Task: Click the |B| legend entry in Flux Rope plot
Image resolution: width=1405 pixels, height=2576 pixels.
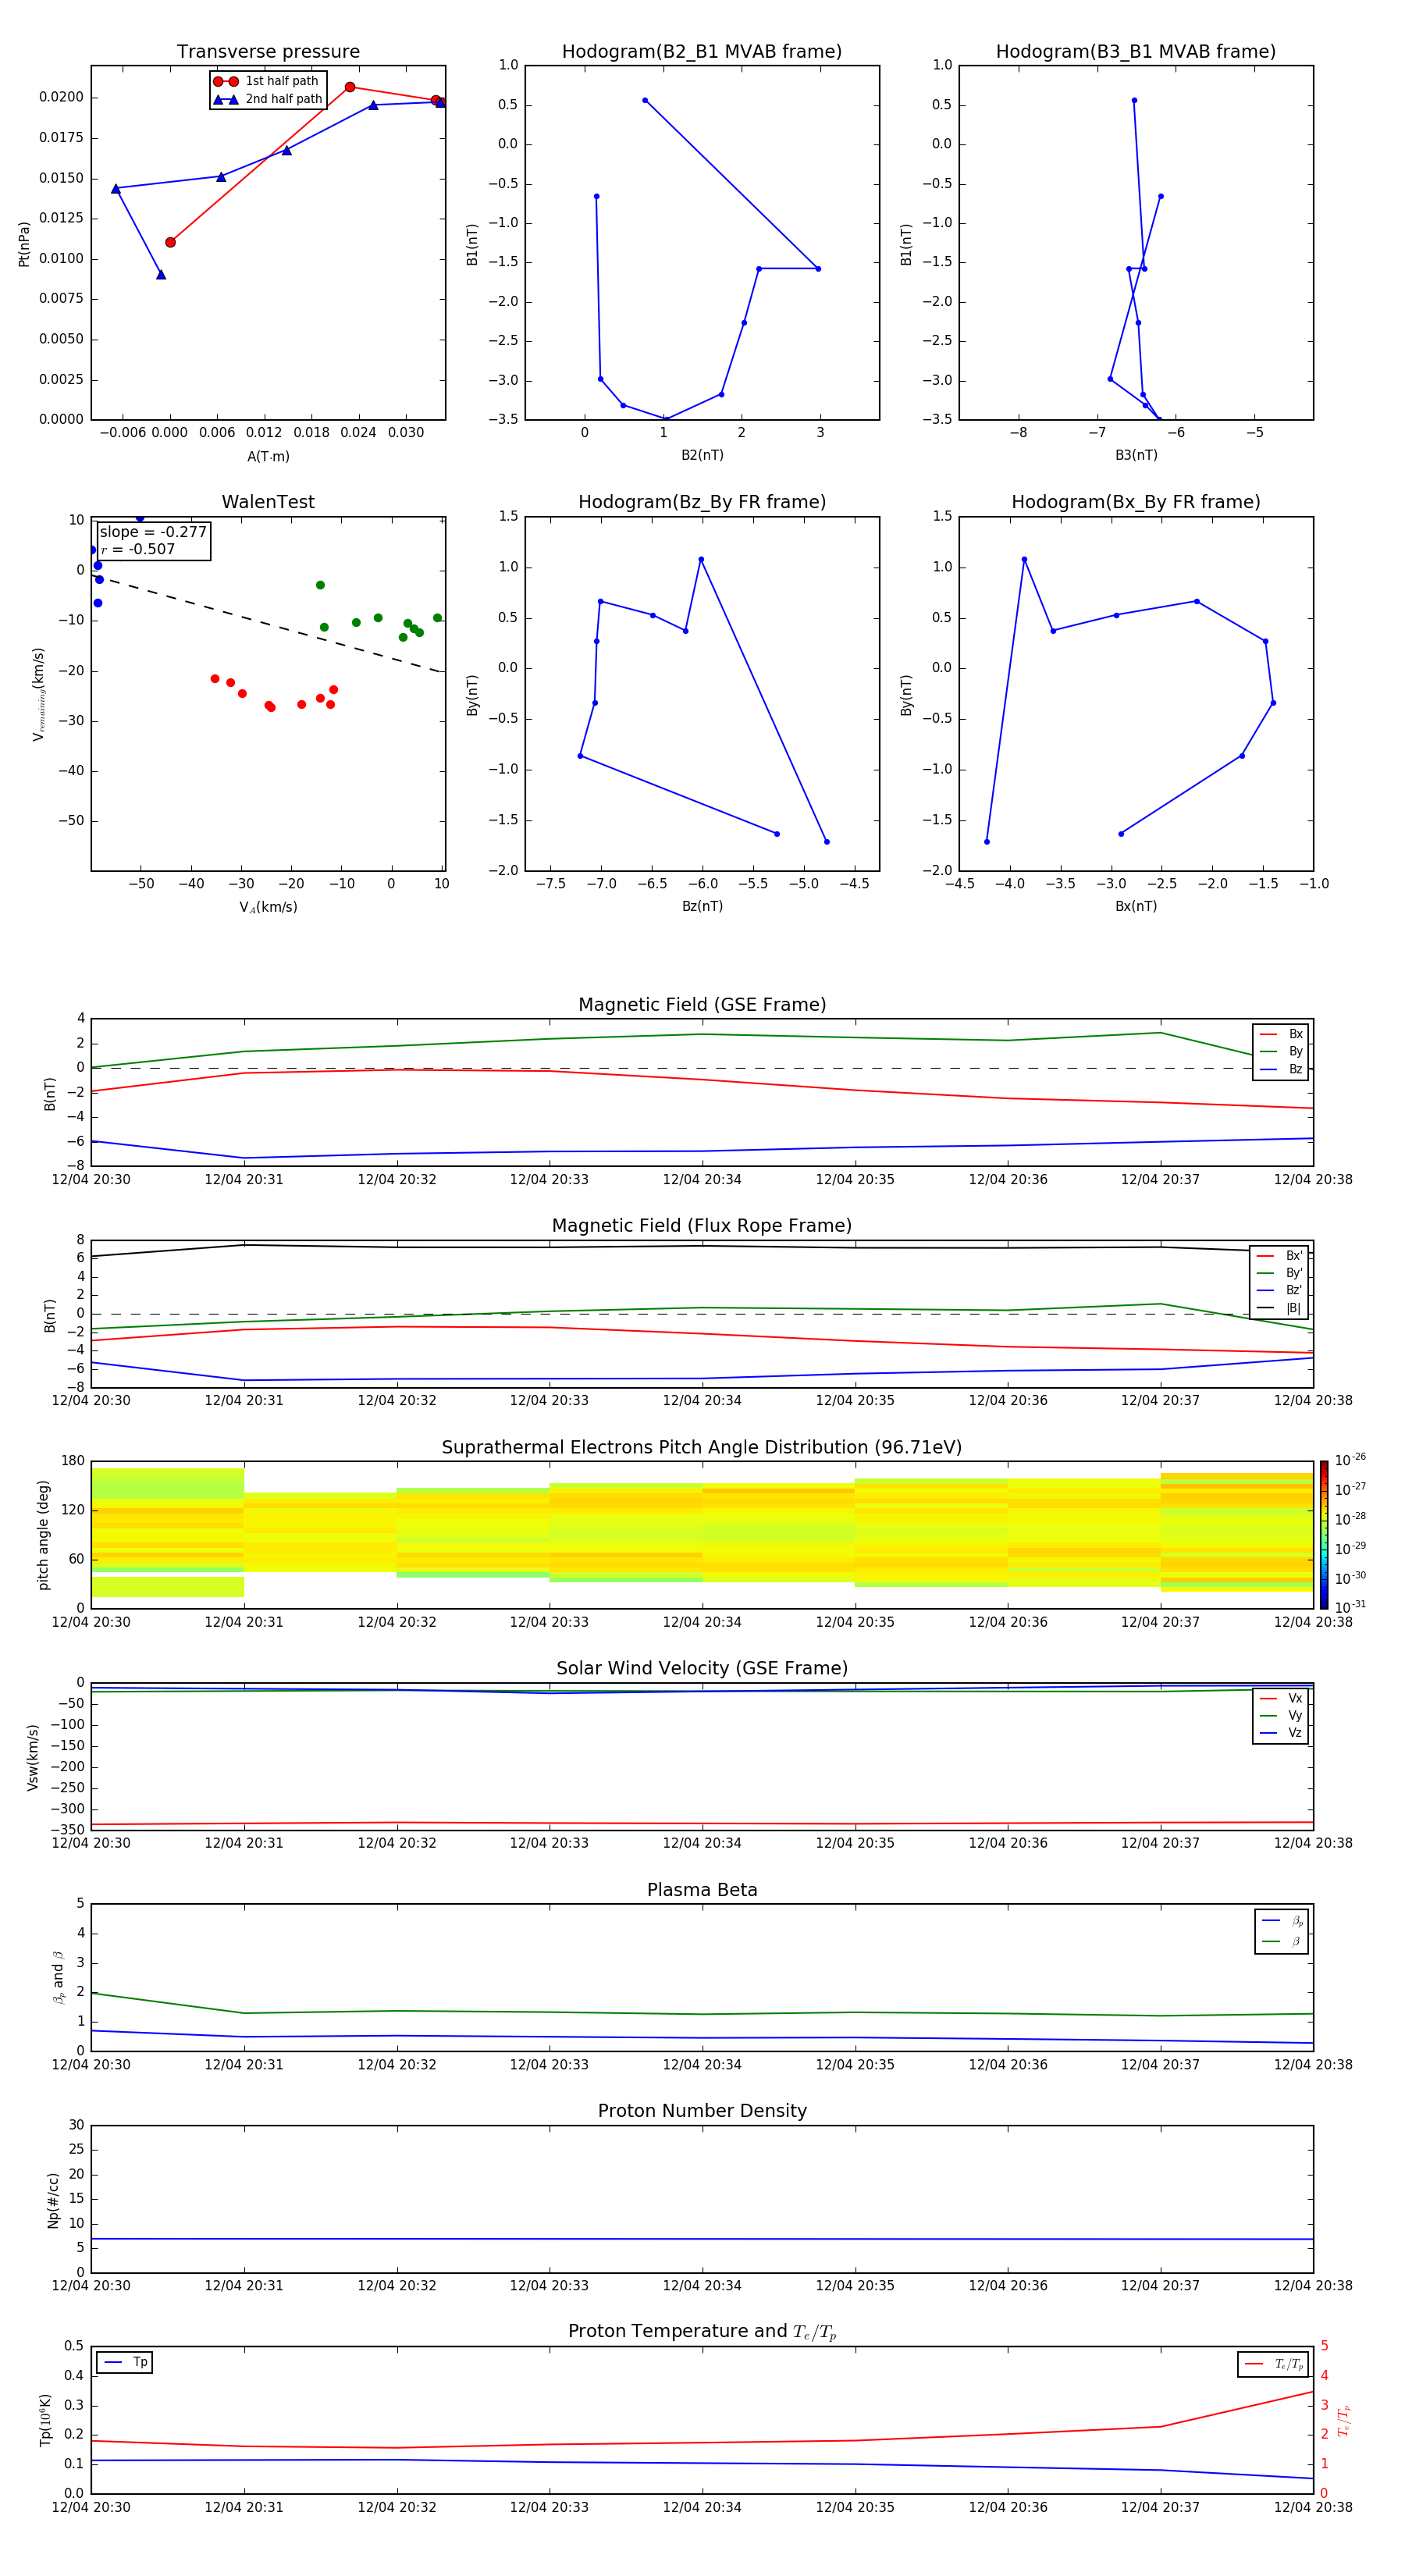Action: [1279, 1308]
